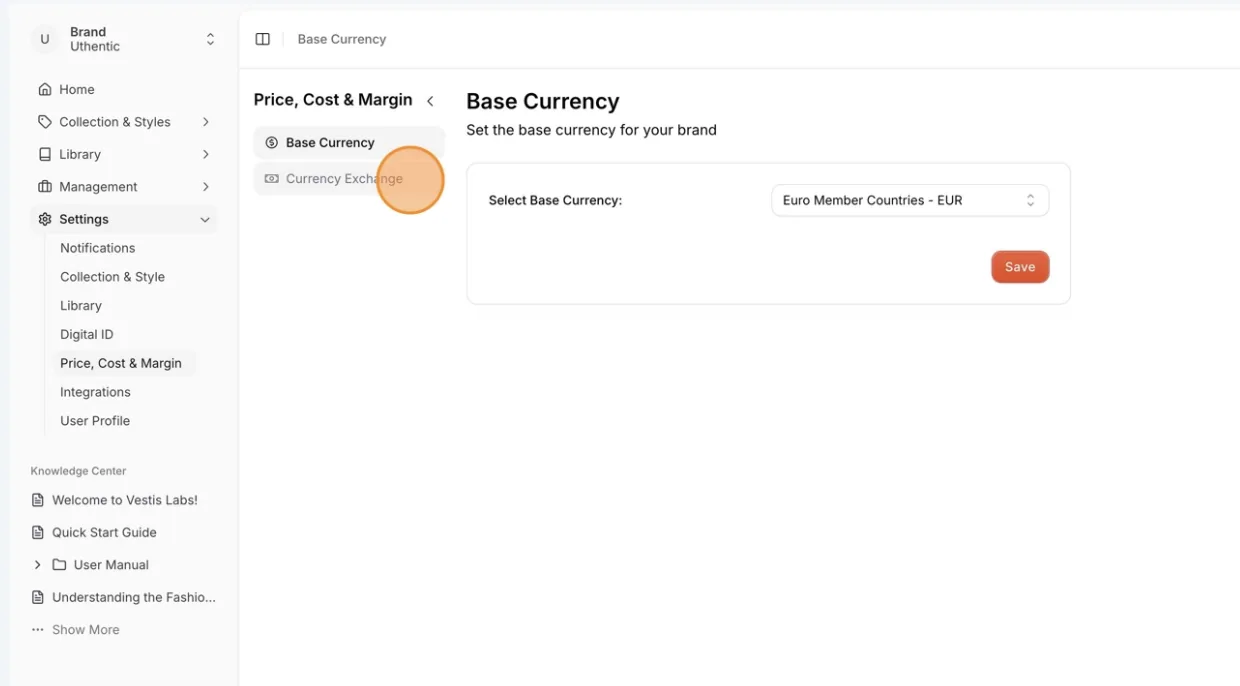Screen dimensions: 1240x686
Task: Click the Library book icon
Action: click(45, 154)
